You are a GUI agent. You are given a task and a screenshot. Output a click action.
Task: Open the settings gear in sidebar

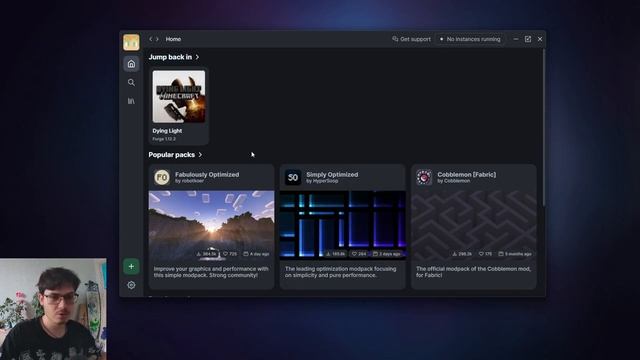131,285
